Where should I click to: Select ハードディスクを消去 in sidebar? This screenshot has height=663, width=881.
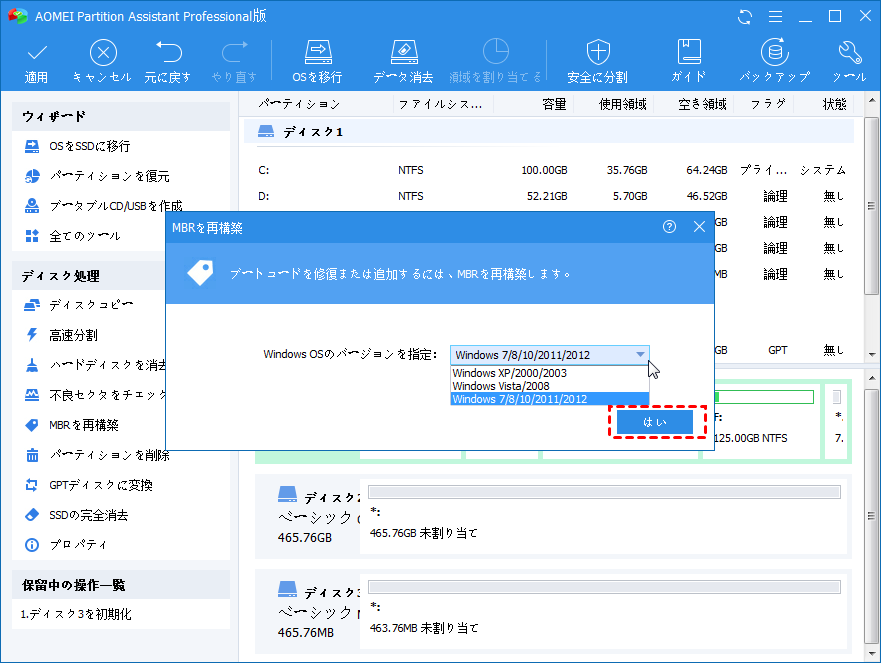click(x=94, y=365)
